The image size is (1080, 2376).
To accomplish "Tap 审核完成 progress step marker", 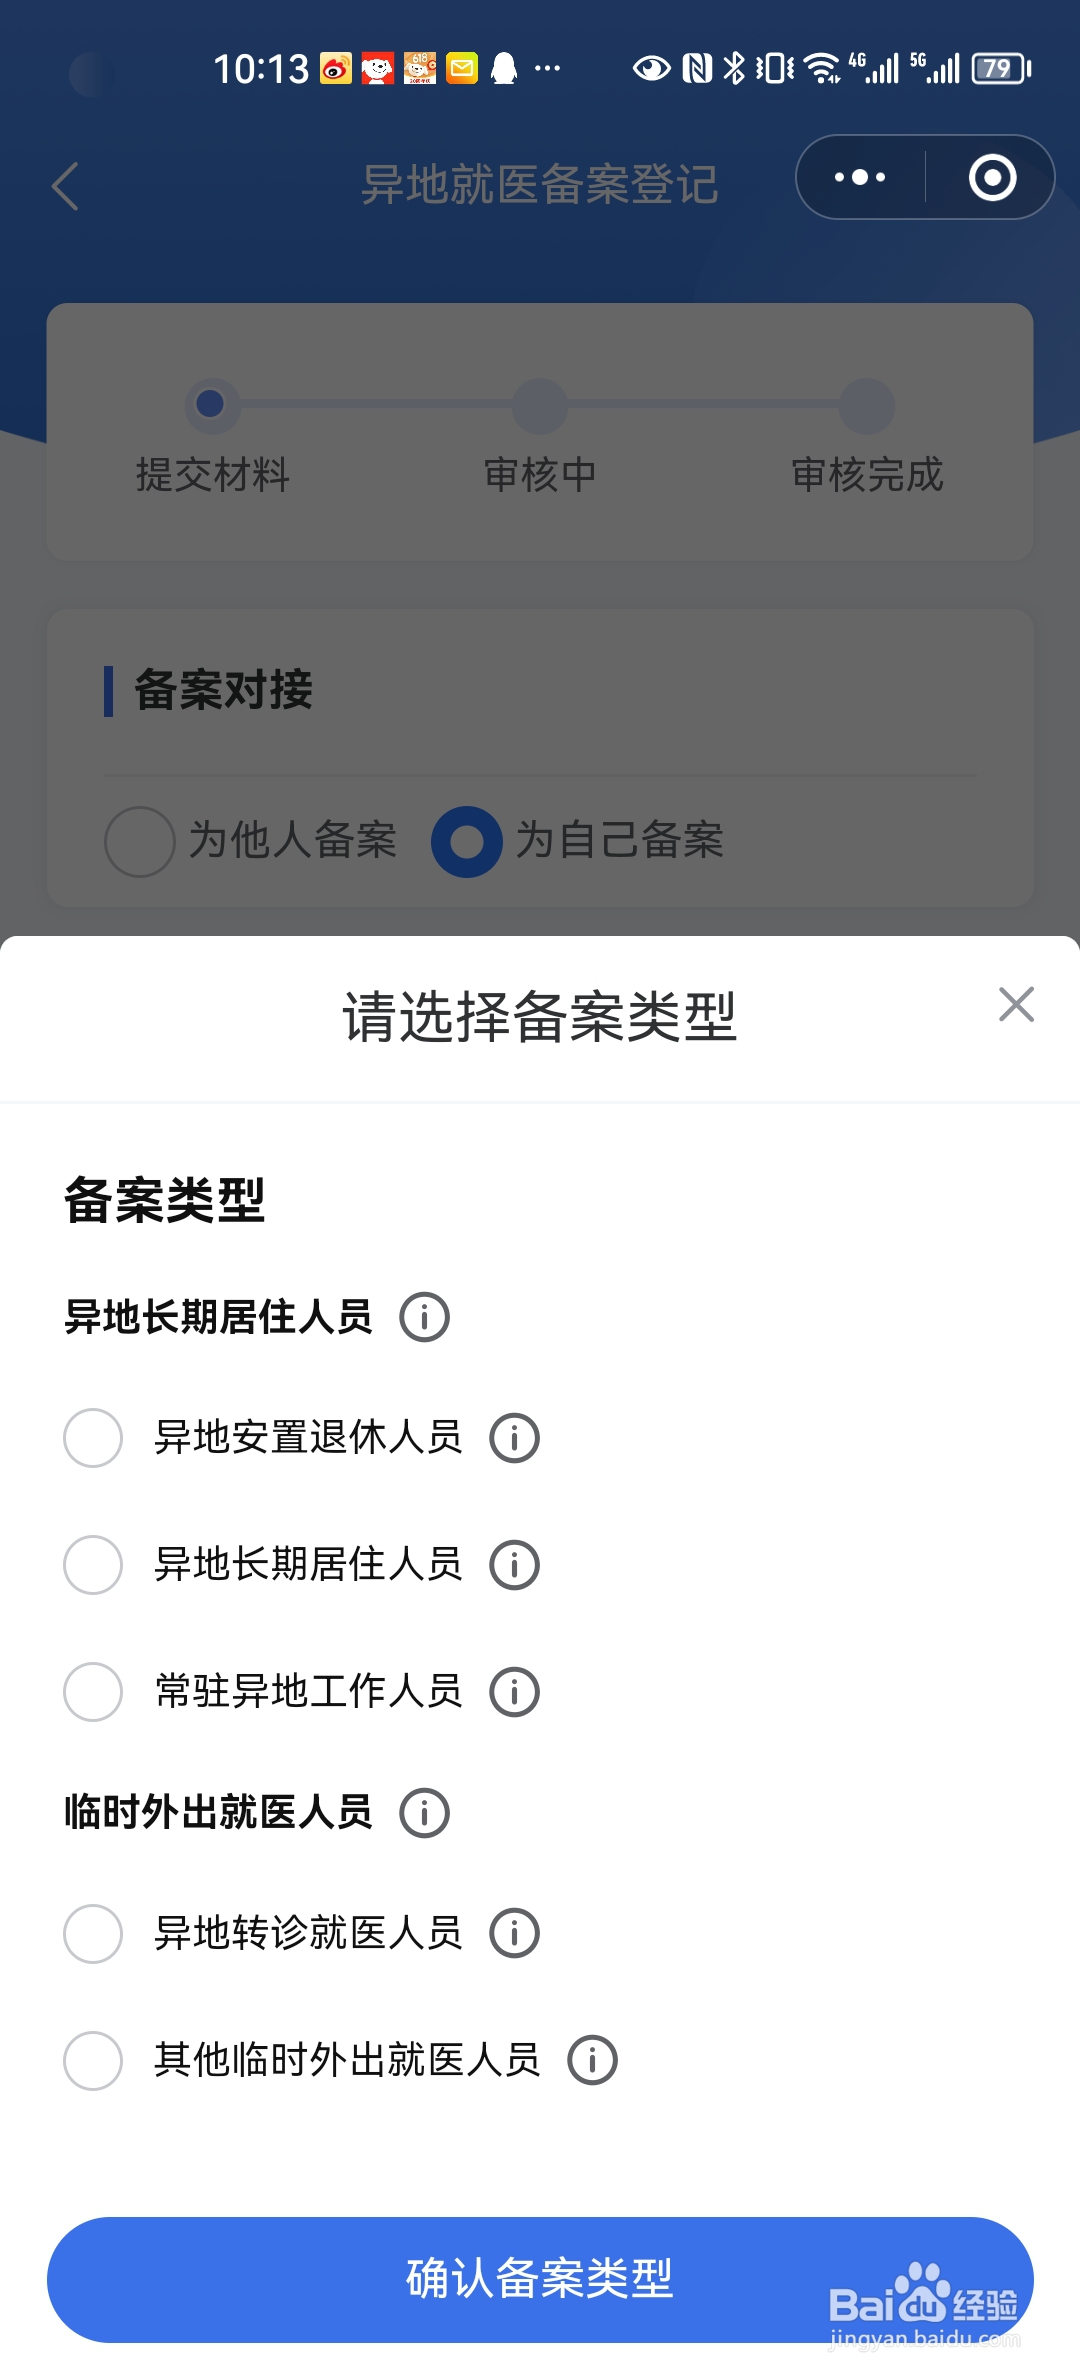I will click(x=866, y=405).
